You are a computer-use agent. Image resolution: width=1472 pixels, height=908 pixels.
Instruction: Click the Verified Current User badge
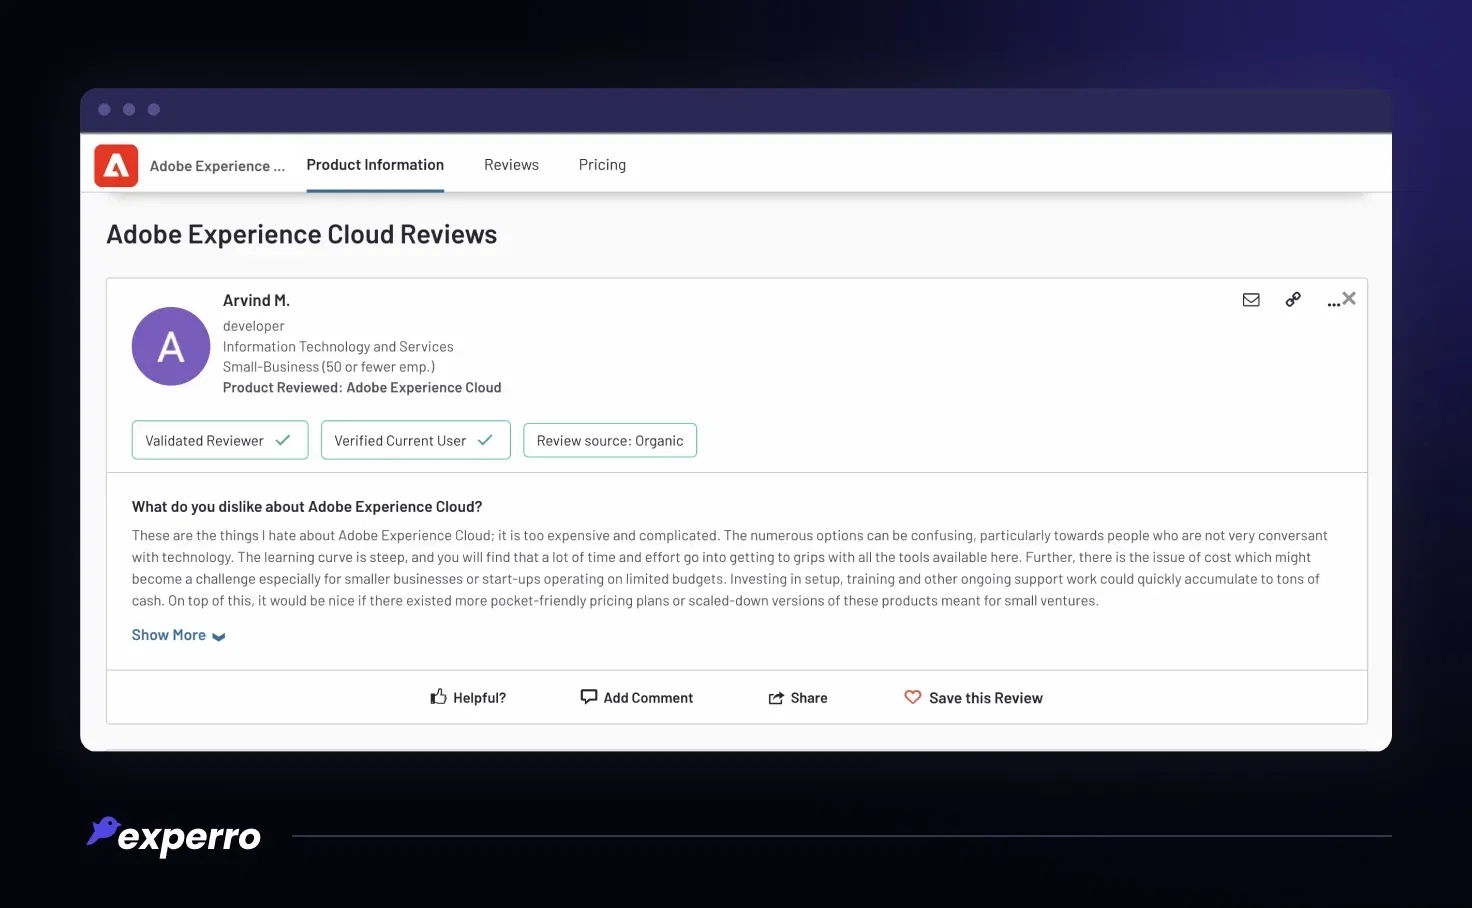tap(416, 440)
